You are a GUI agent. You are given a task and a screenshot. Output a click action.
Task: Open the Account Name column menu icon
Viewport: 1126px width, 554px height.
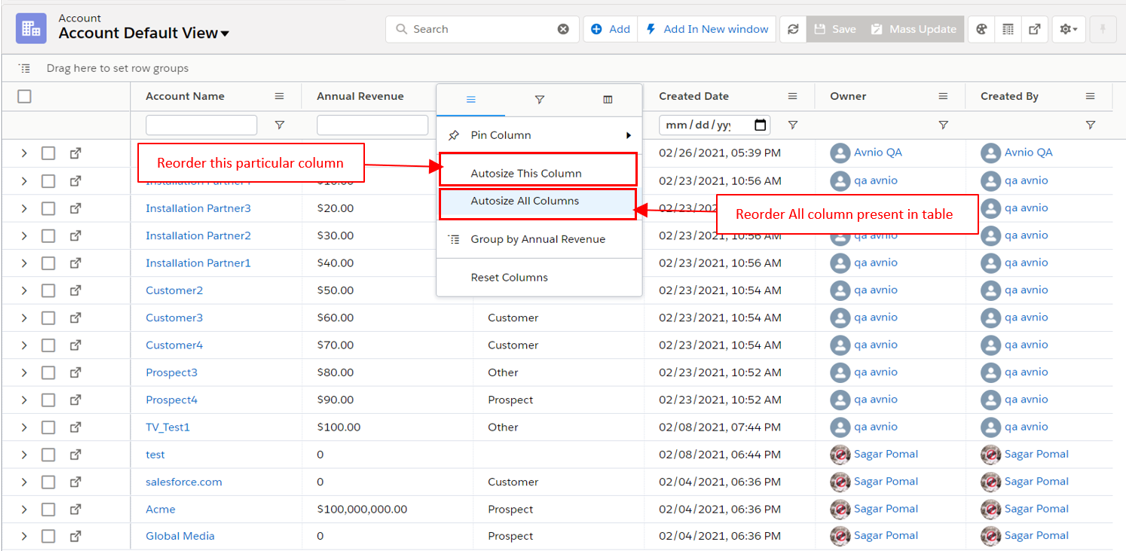[x=280, y=97]
